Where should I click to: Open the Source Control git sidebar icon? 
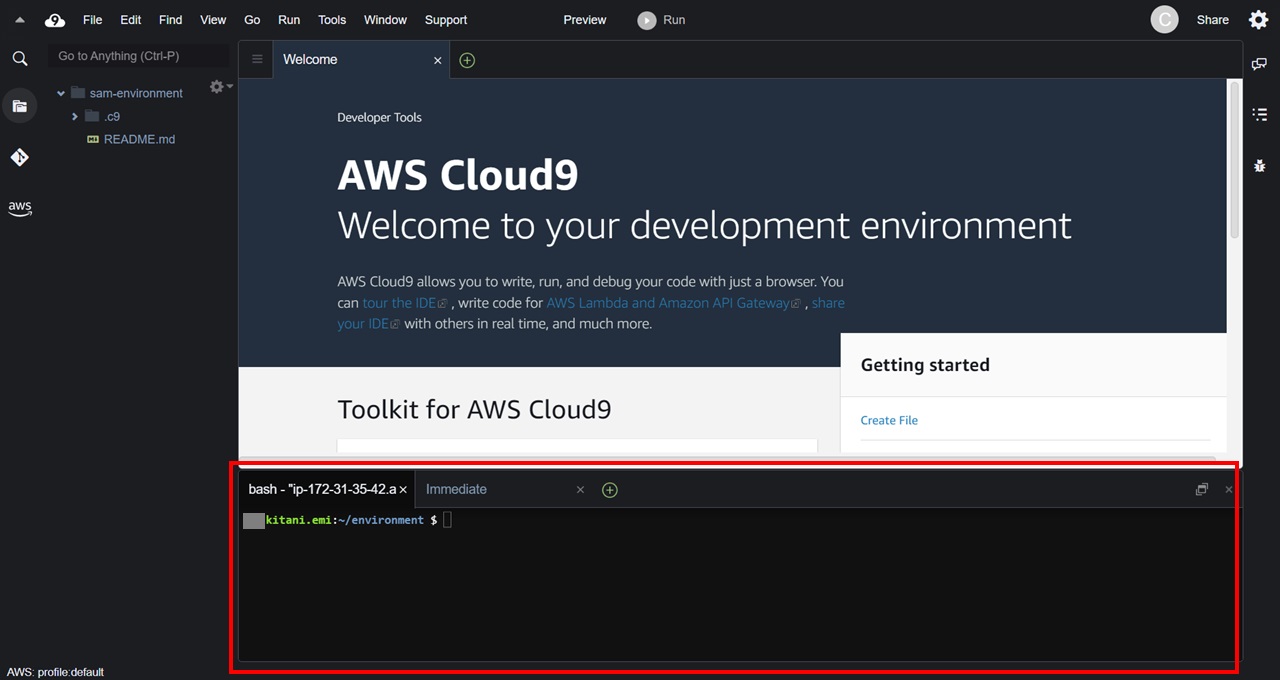(20, 157)
